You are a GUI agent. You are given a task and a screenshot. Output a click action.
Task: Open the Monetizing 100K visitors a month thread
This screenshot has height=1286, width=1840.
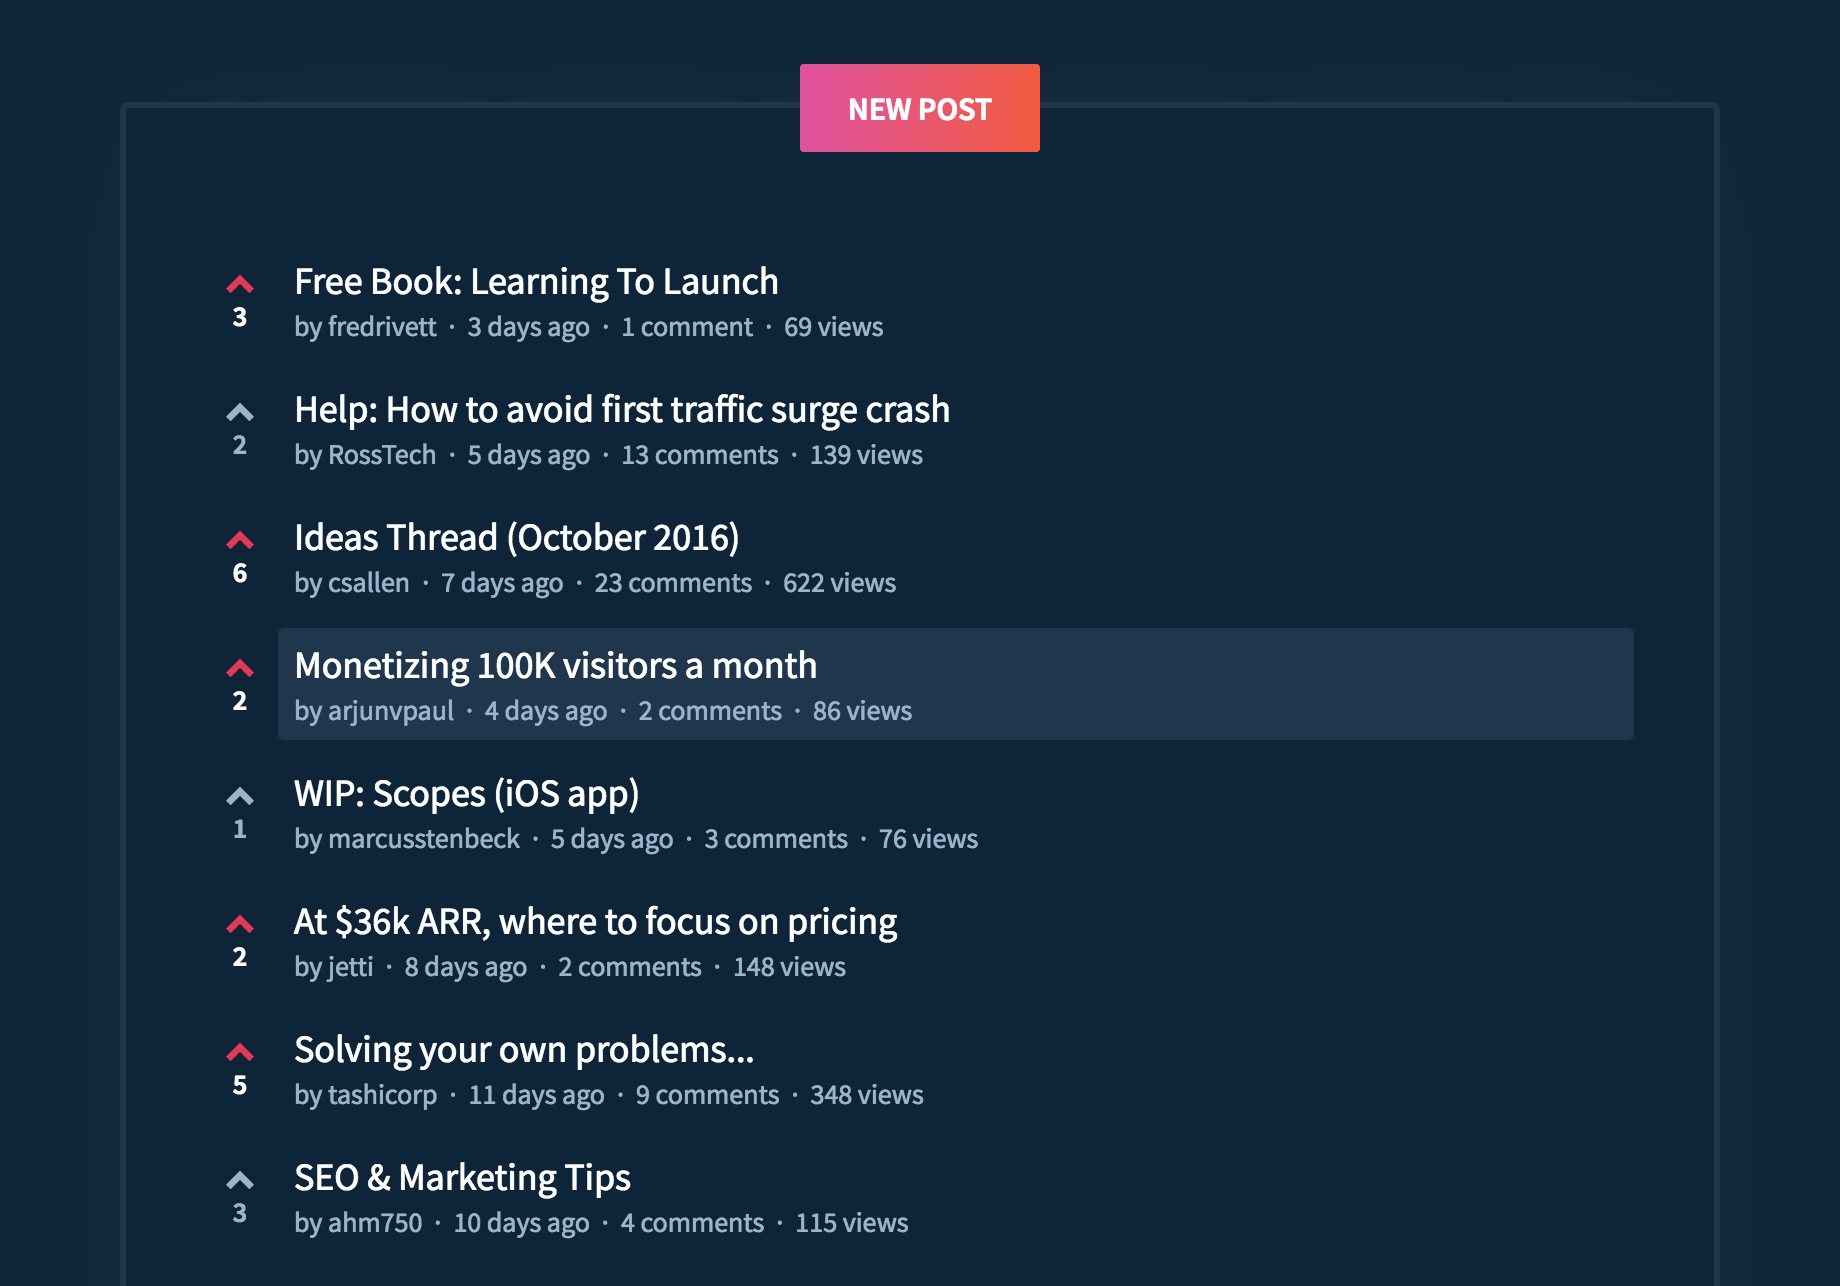555,665
